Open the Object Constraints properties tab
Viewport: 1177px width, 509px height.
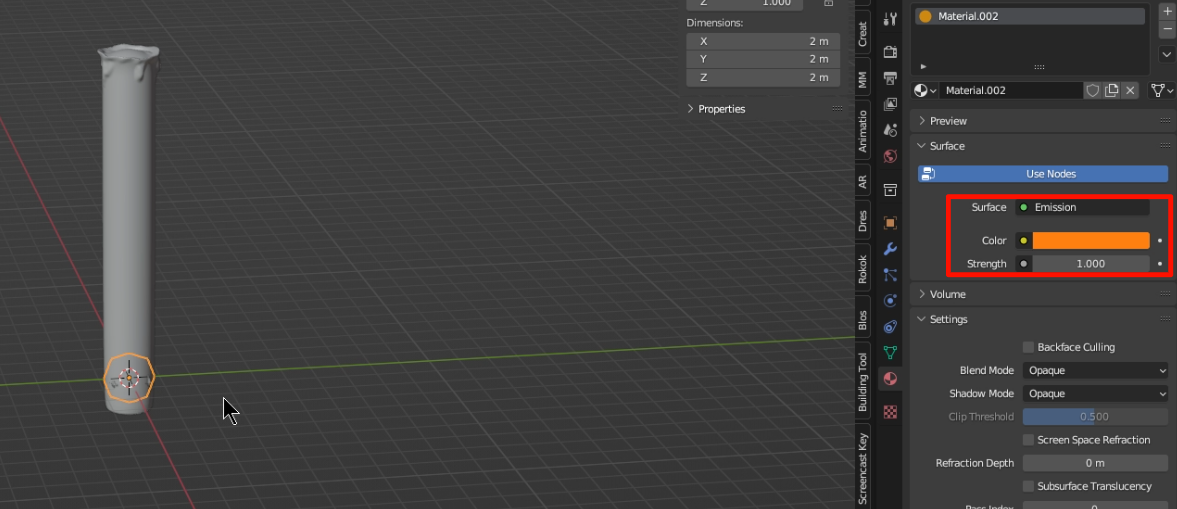pyautogui.click(x=890, y=327)
